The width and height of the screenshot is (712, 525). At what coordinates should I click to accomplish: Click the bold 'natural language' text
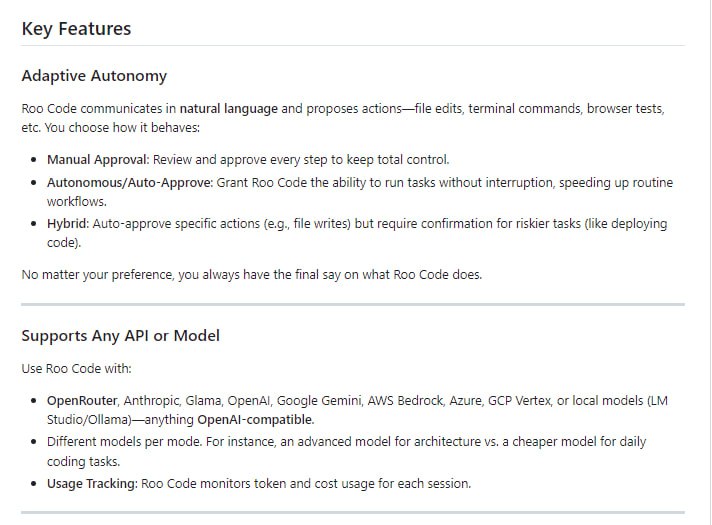228,108
